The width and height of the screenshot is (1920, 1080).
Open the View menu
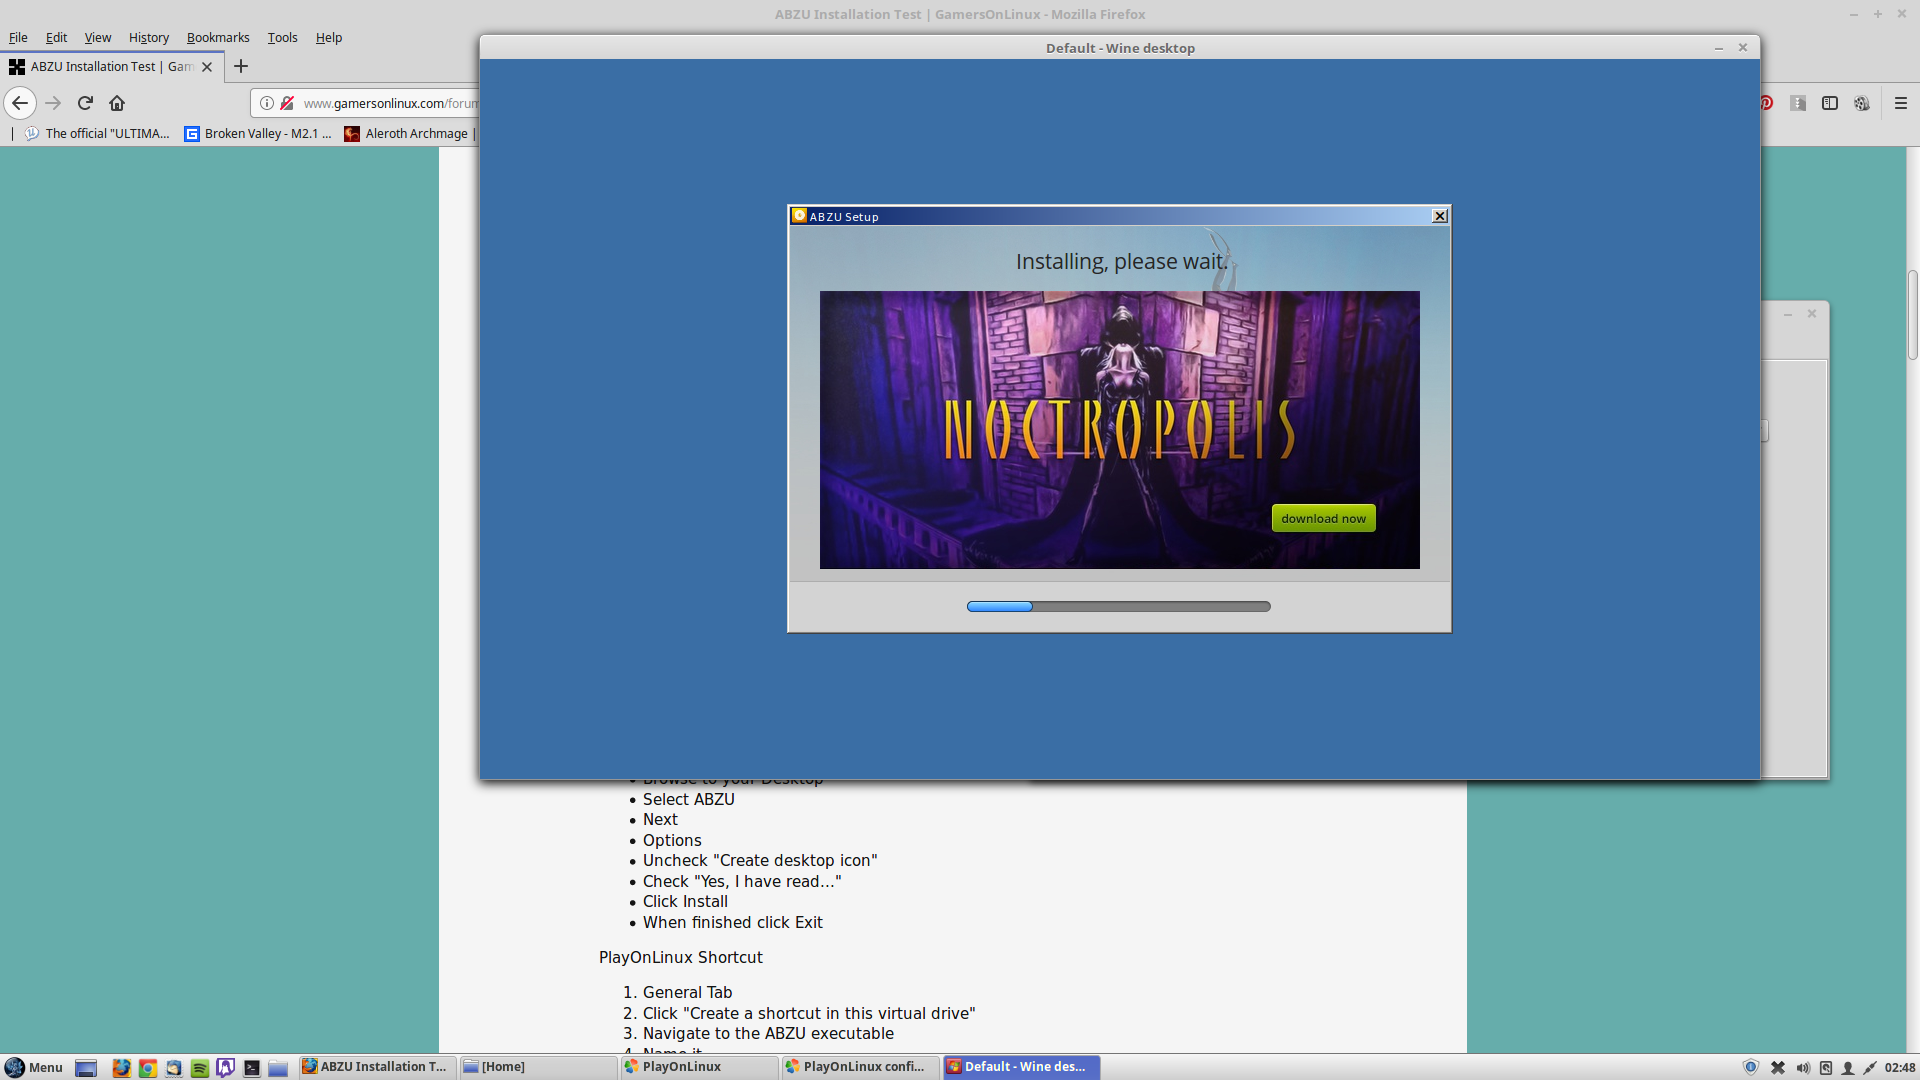coord(98,37)
